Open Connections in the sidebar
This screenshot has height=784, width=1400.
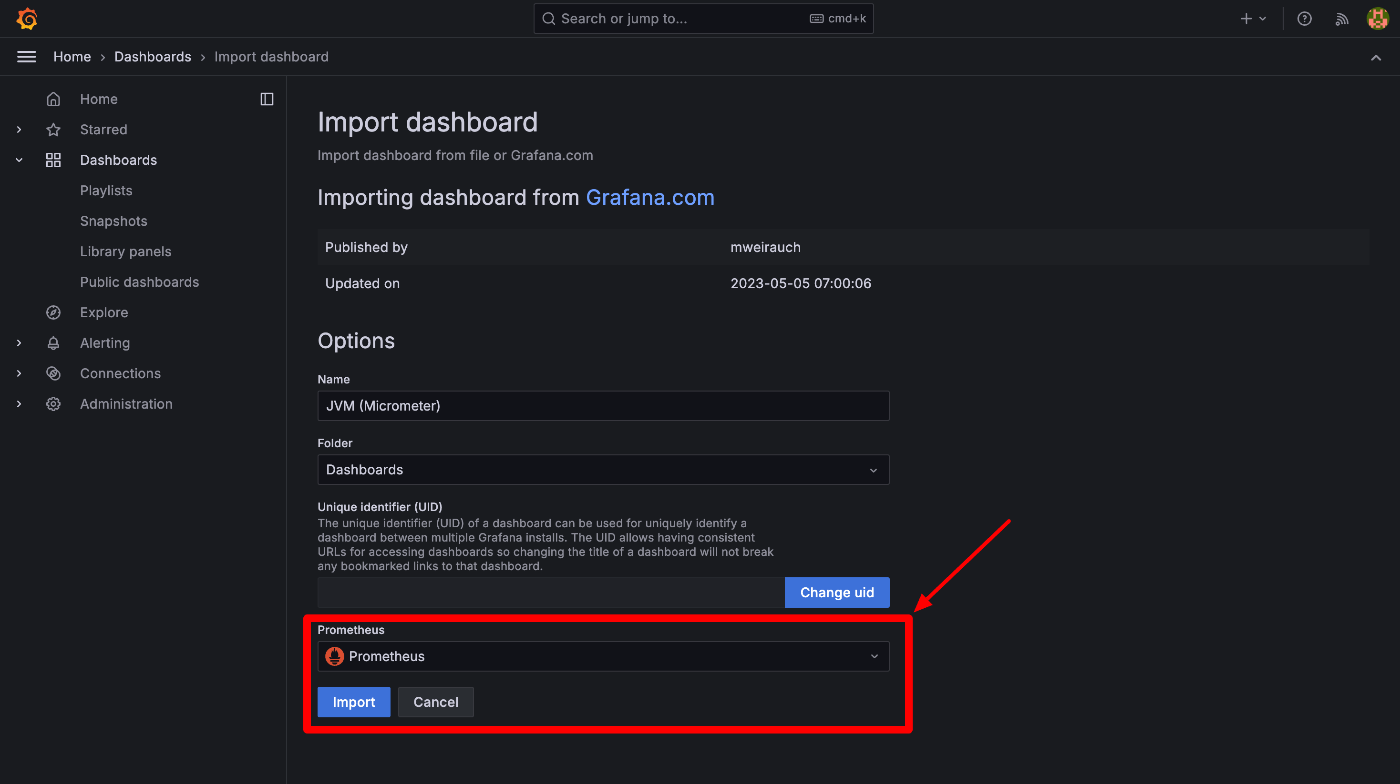[120, 374]
